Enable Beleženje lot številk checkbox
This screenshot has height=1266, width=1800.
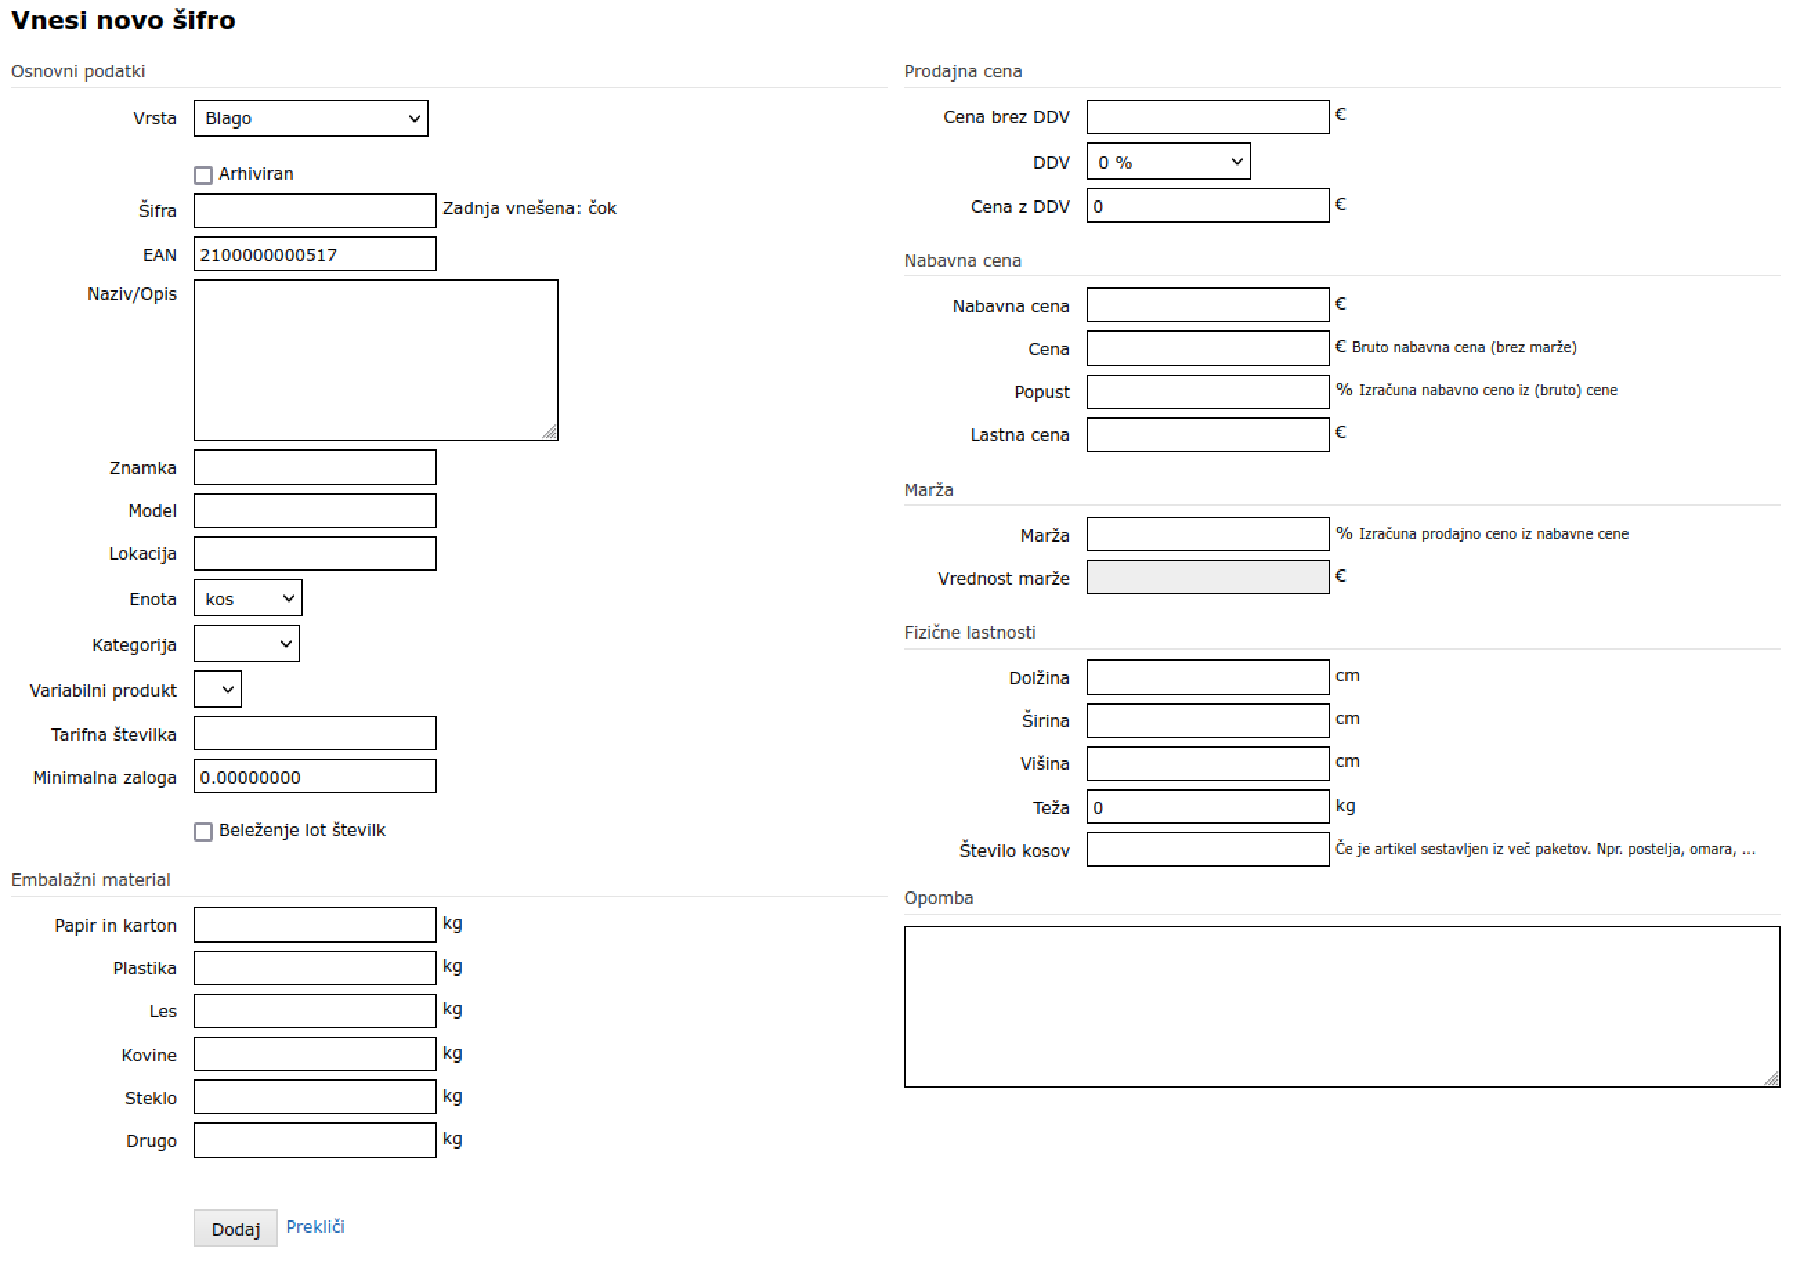click(204, 832)
